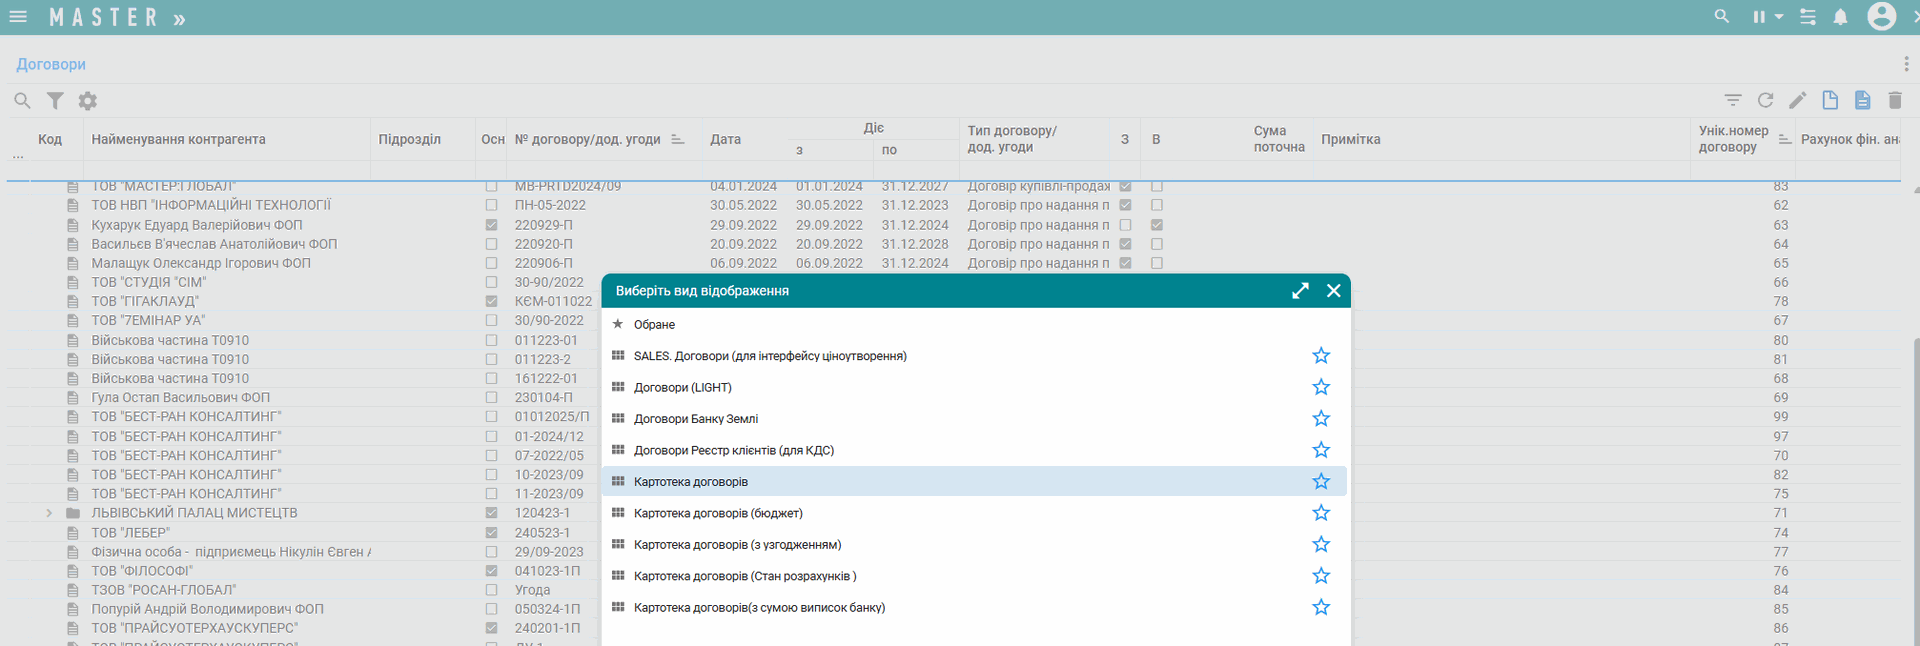
Task: Open the column ellipsis below Код header
Action: tap(18, 156)
